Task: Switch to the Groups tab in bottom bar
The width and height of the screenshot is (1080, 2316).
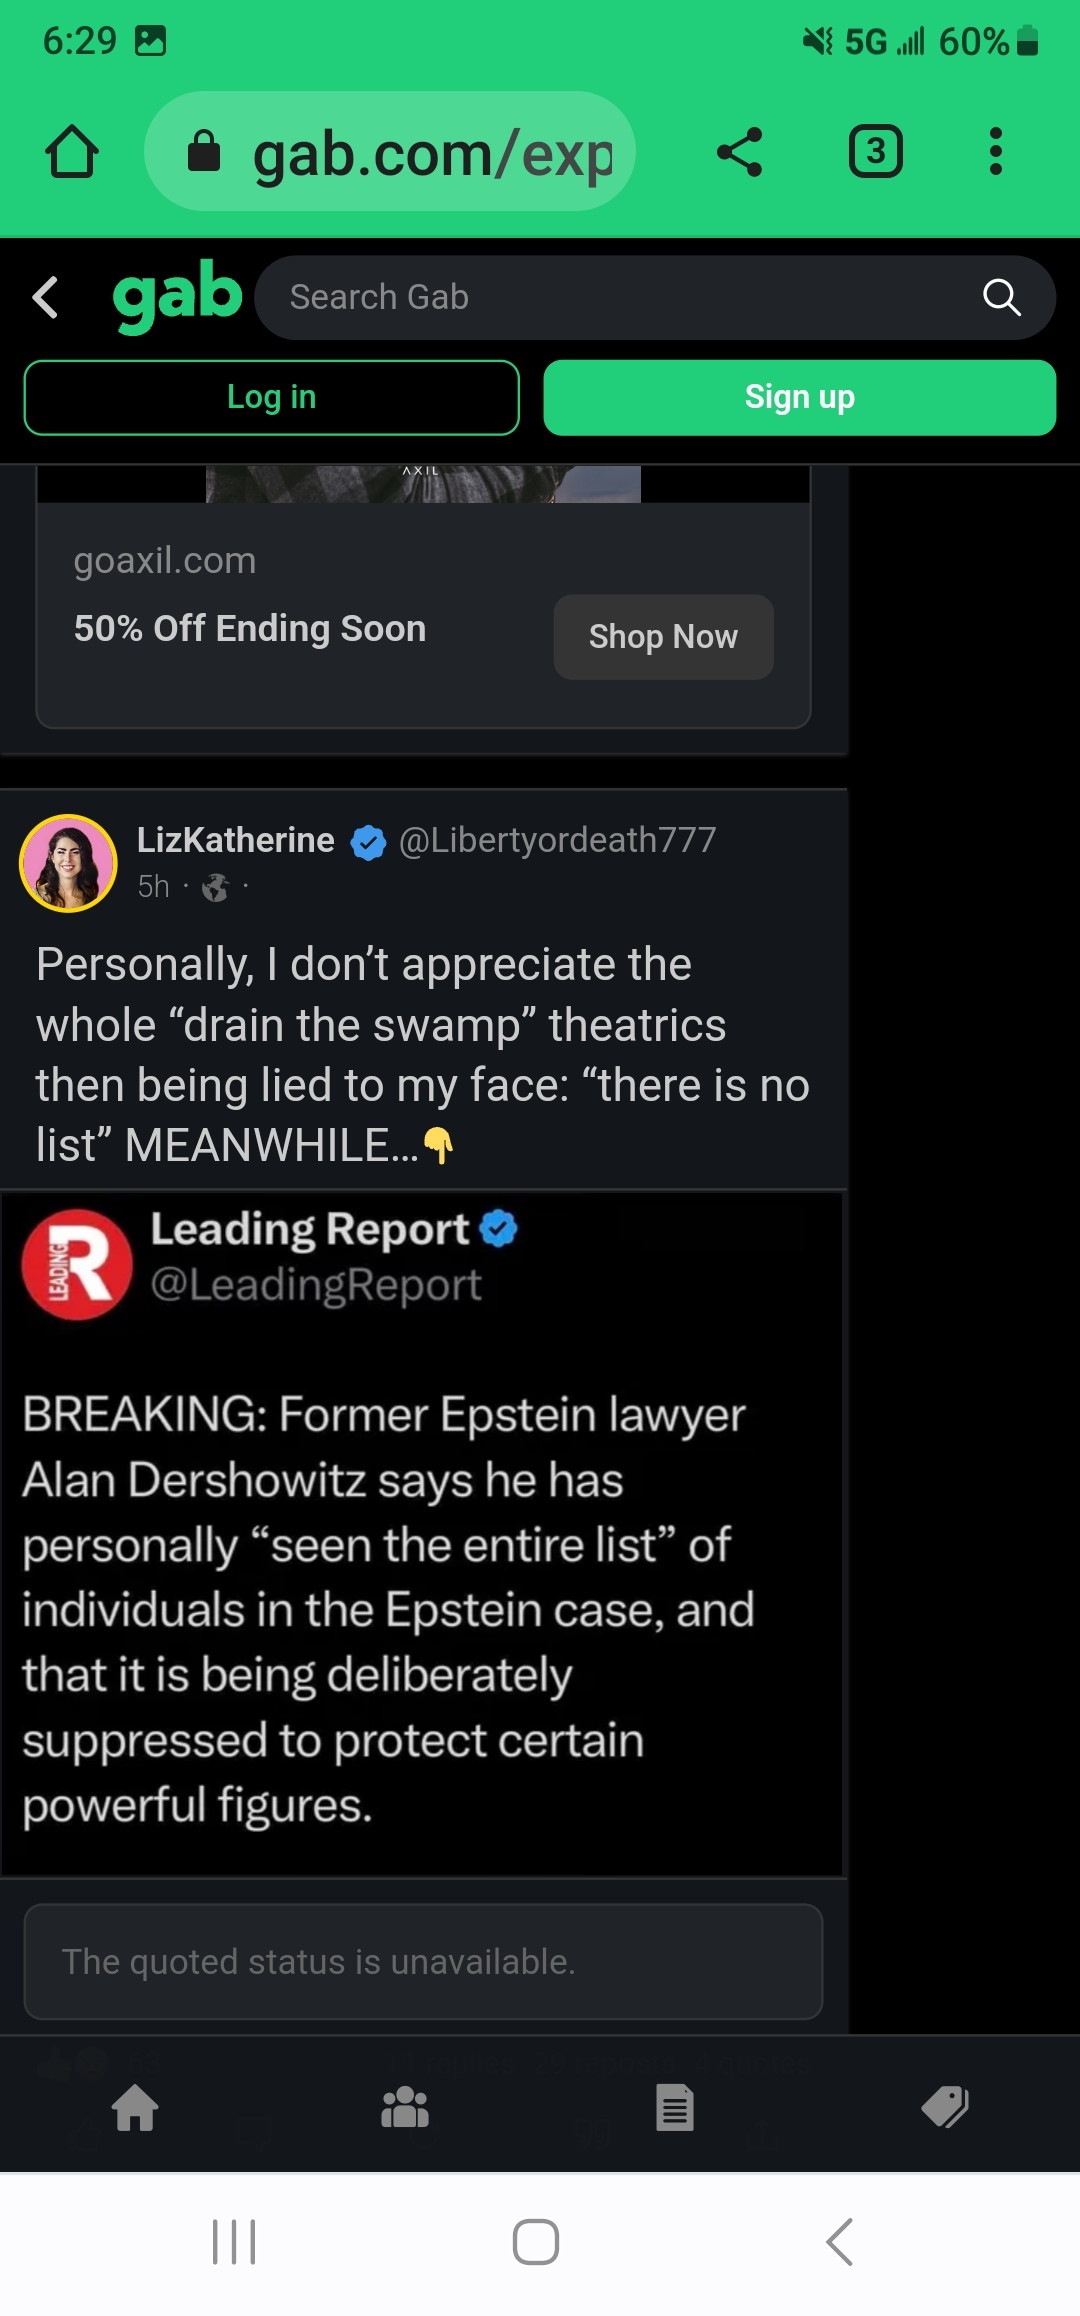Action: 405,2108
